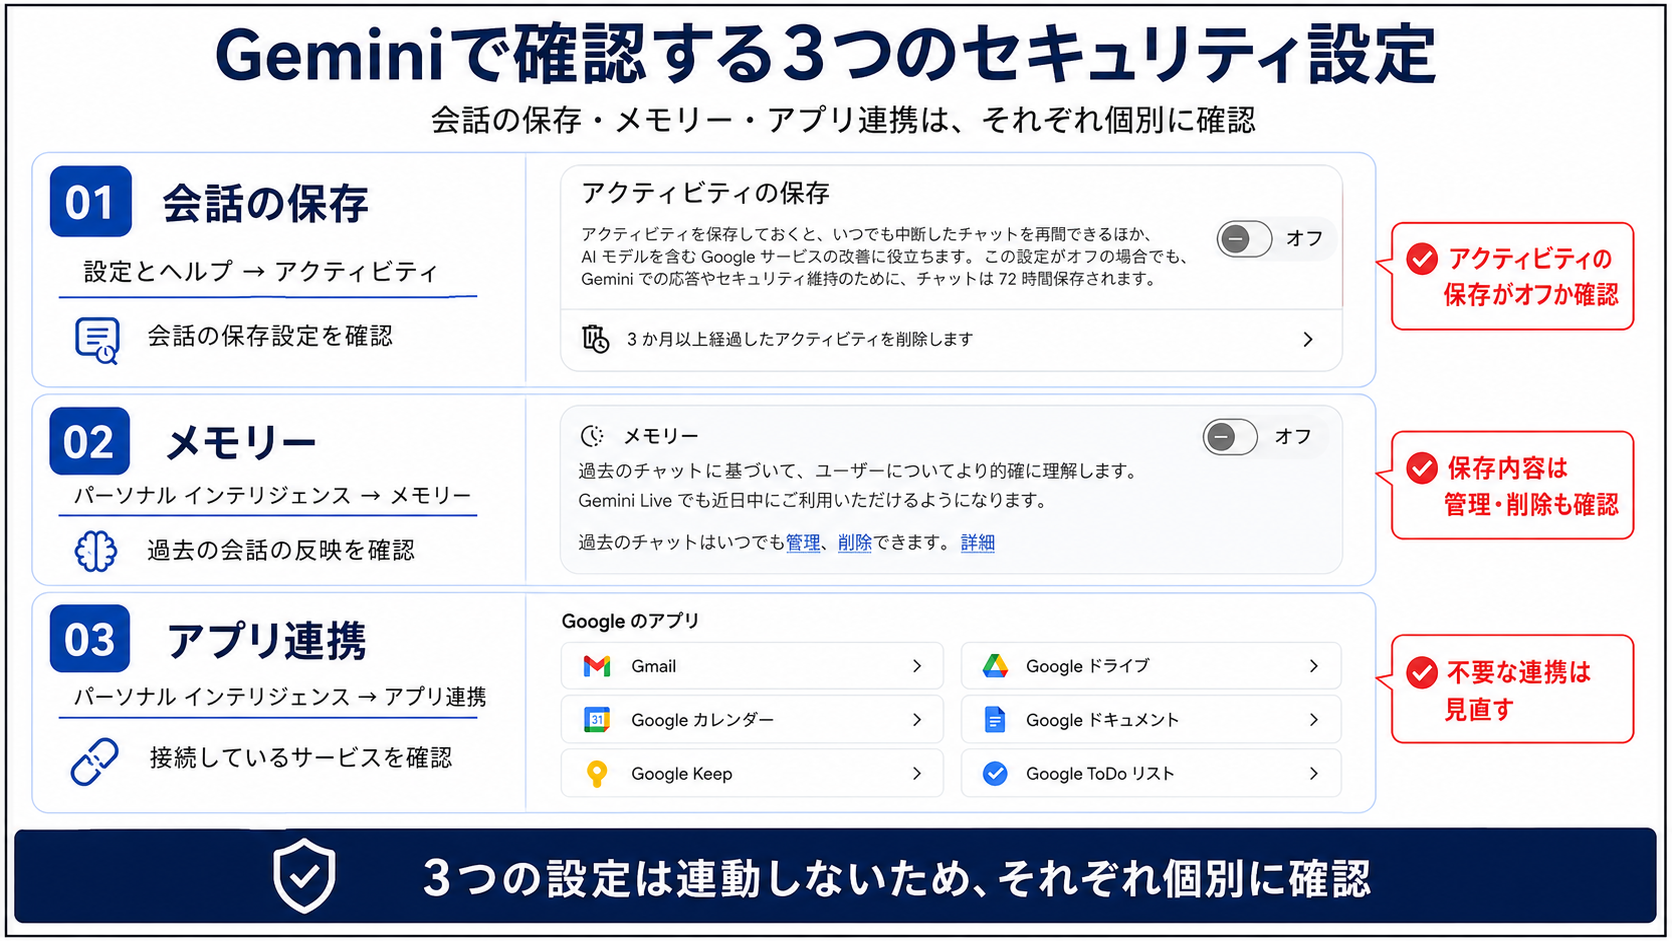Click the 設定とヘルプ → アクティビティ path text
This screenshot has width=1672, height=941.
point(261,272)
